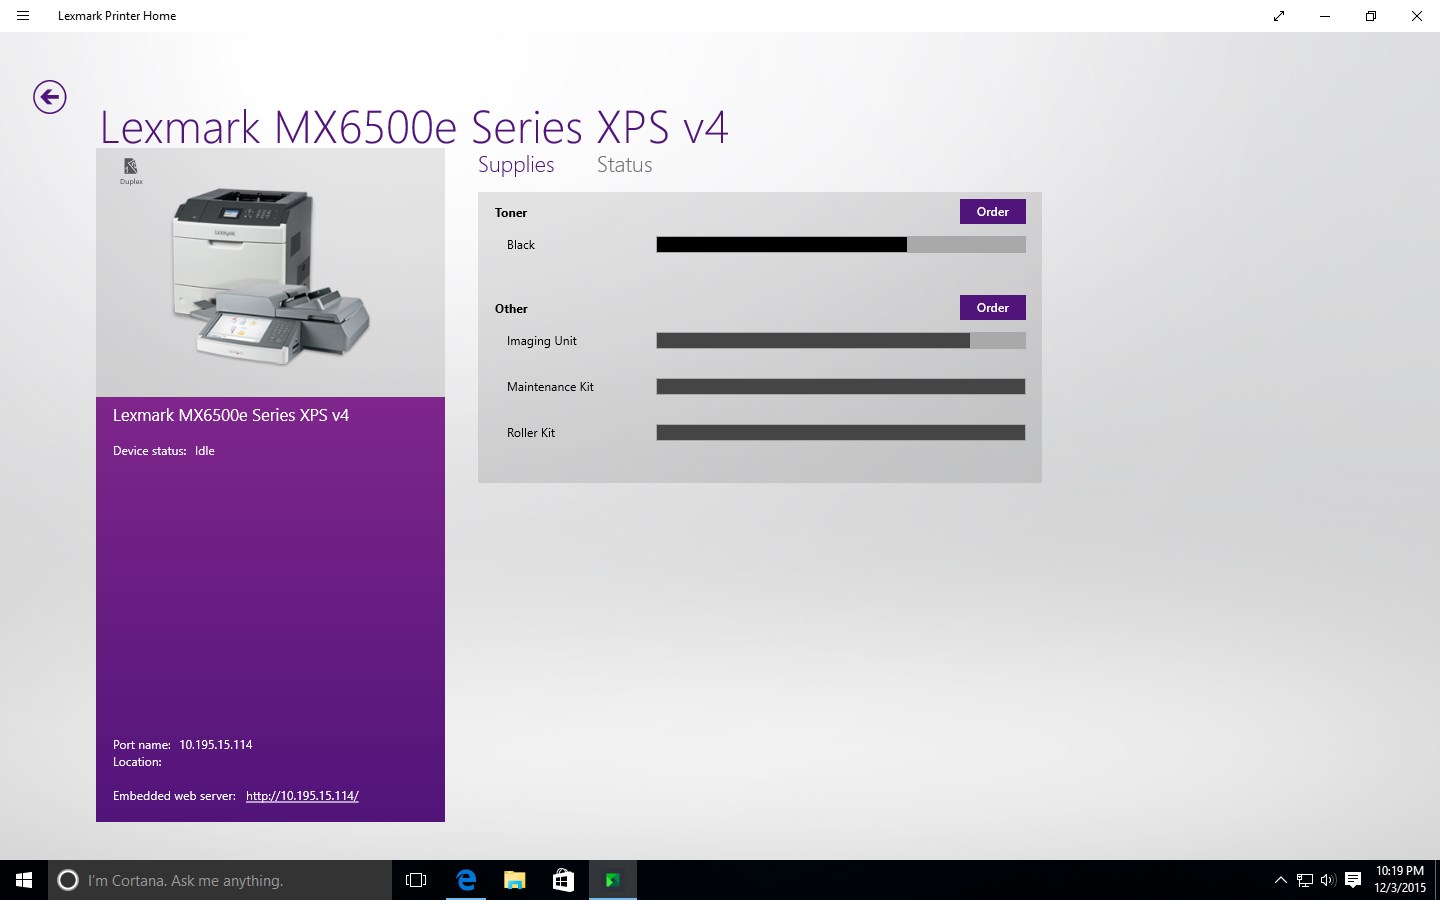Click the Lexmark Printer Home taskbar icon
This screenshot has width=1440, height=900.
pyautogui.click(x=612, y=880)
